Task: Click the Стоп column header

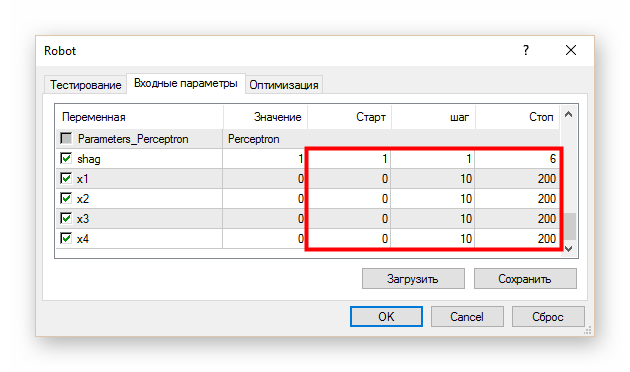Action: point(518,117)
